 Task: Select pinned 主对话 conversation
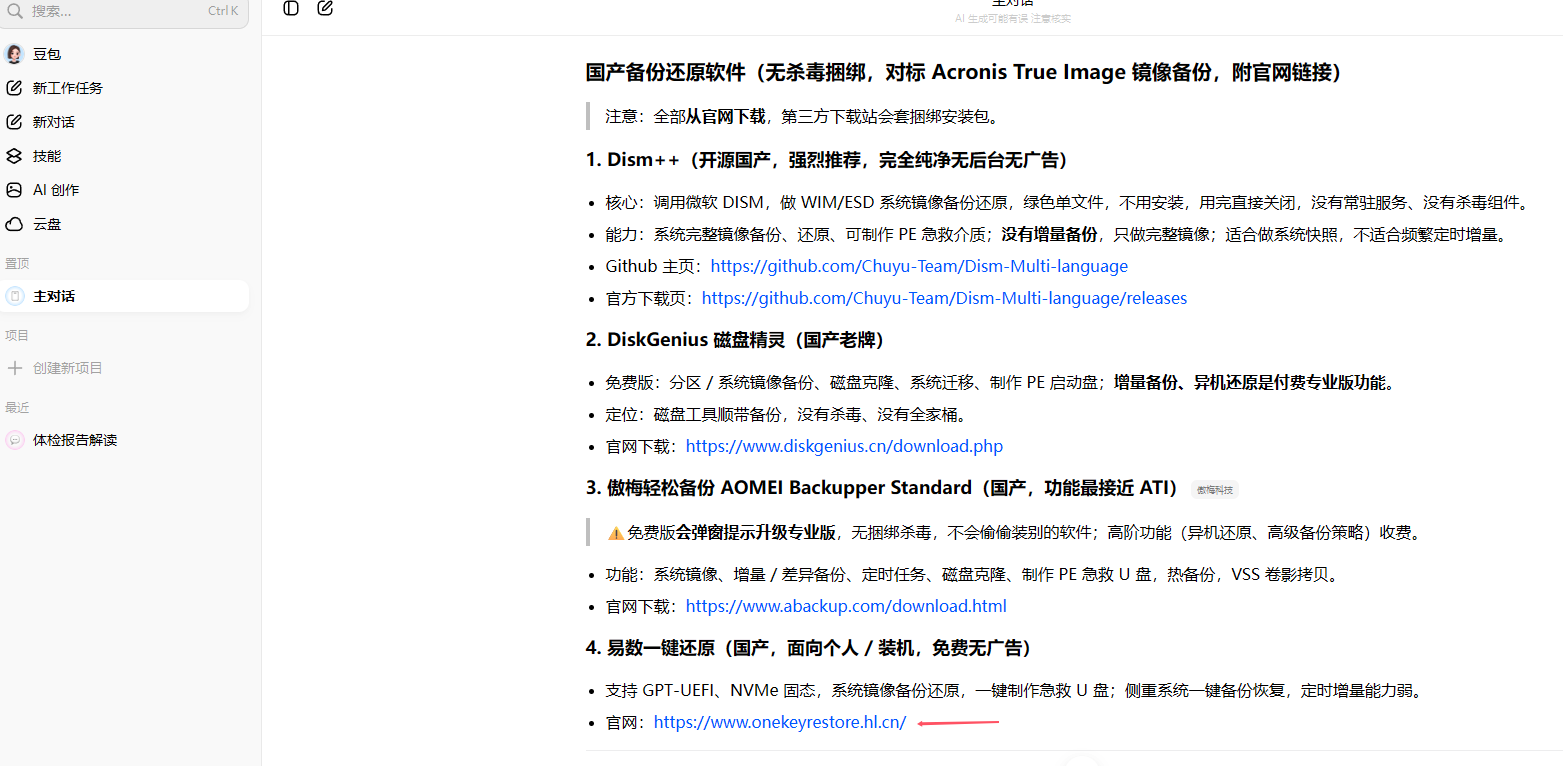click(124, 296)
